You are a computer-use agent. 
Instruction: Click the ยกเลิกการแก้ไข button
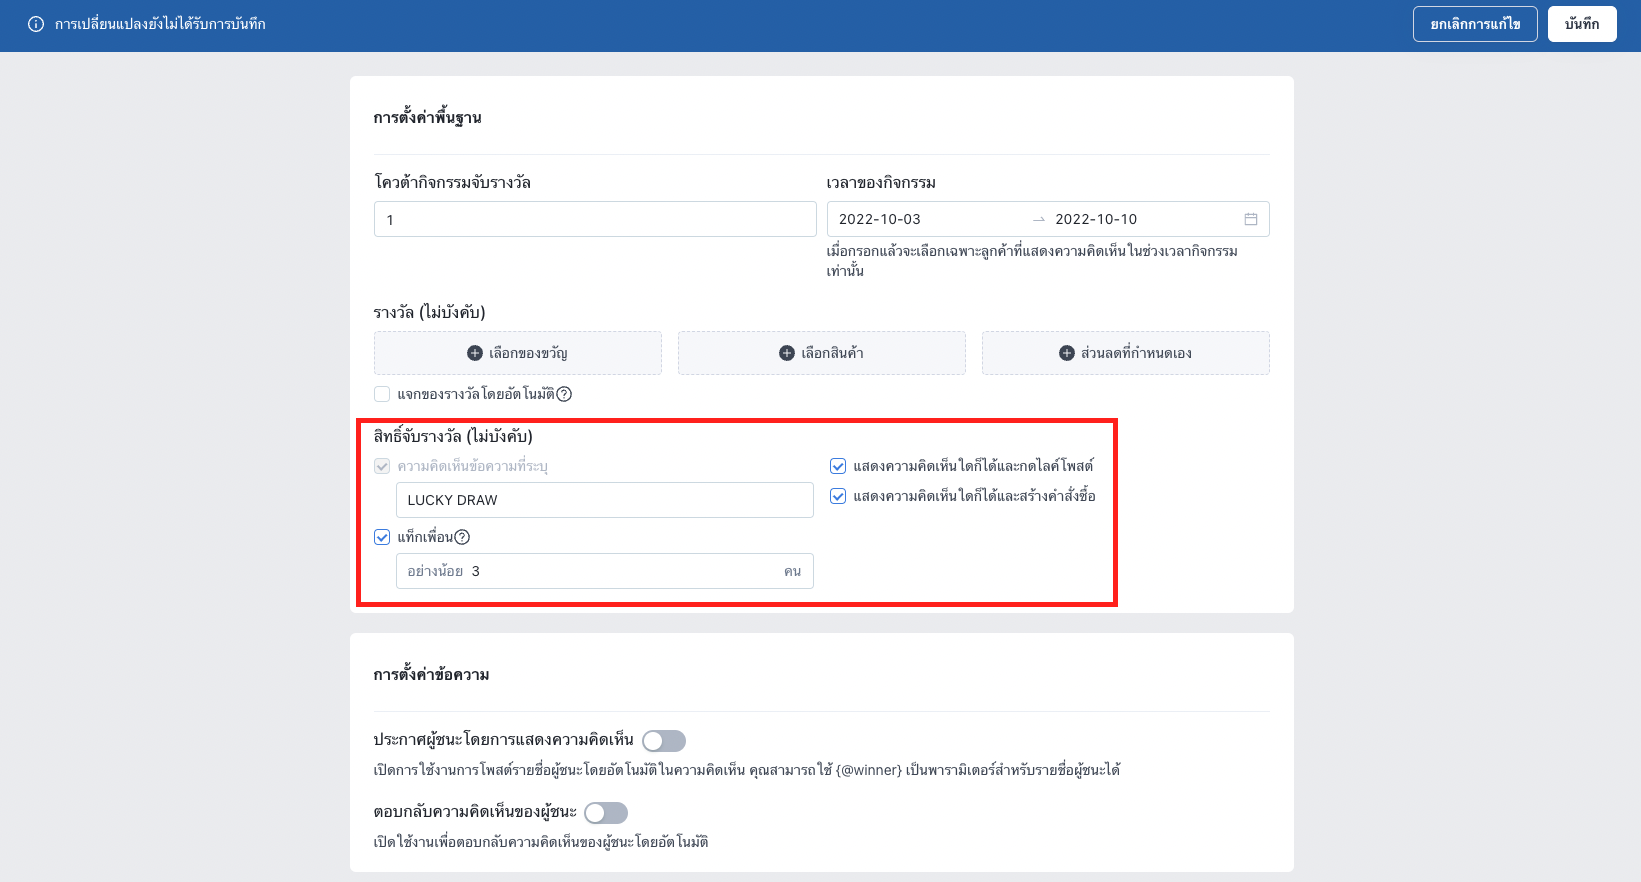tap(1475, 24)
